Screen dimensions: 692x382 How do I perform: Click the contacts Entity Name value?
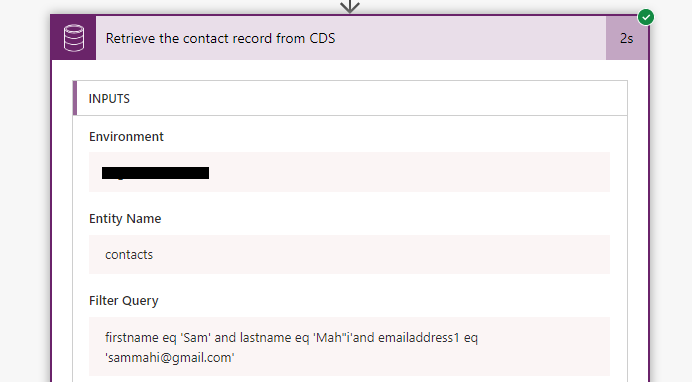(x=129, y=255)
